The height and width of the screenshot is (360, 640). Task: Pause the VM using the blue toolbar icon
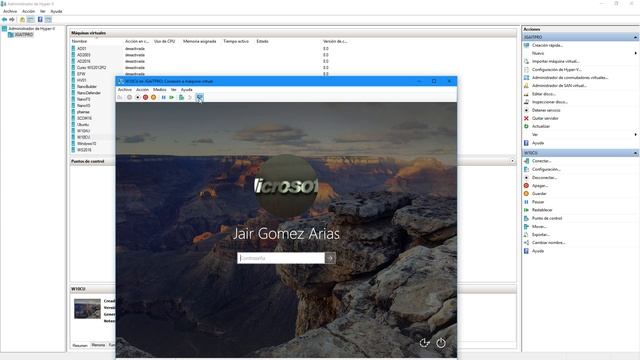point(164,97)
